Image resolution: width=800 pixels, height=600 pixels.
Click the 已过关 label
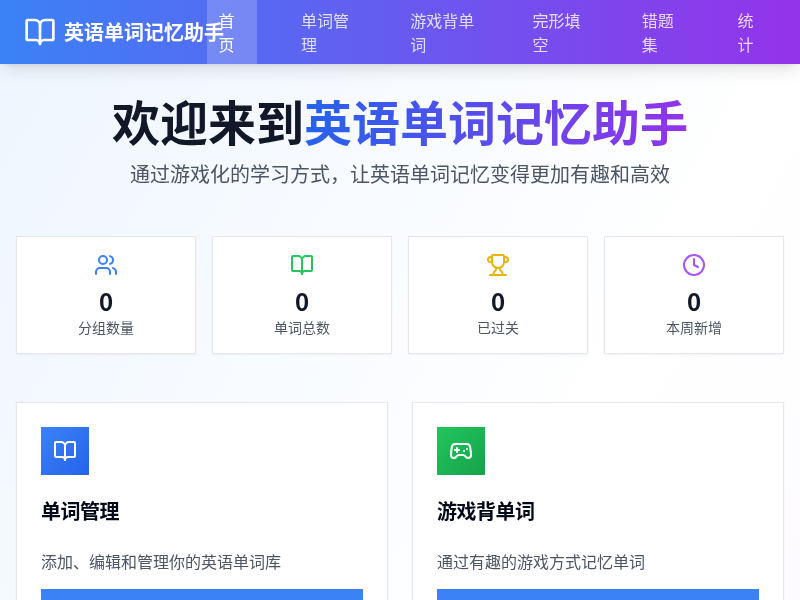pos(498,328)
